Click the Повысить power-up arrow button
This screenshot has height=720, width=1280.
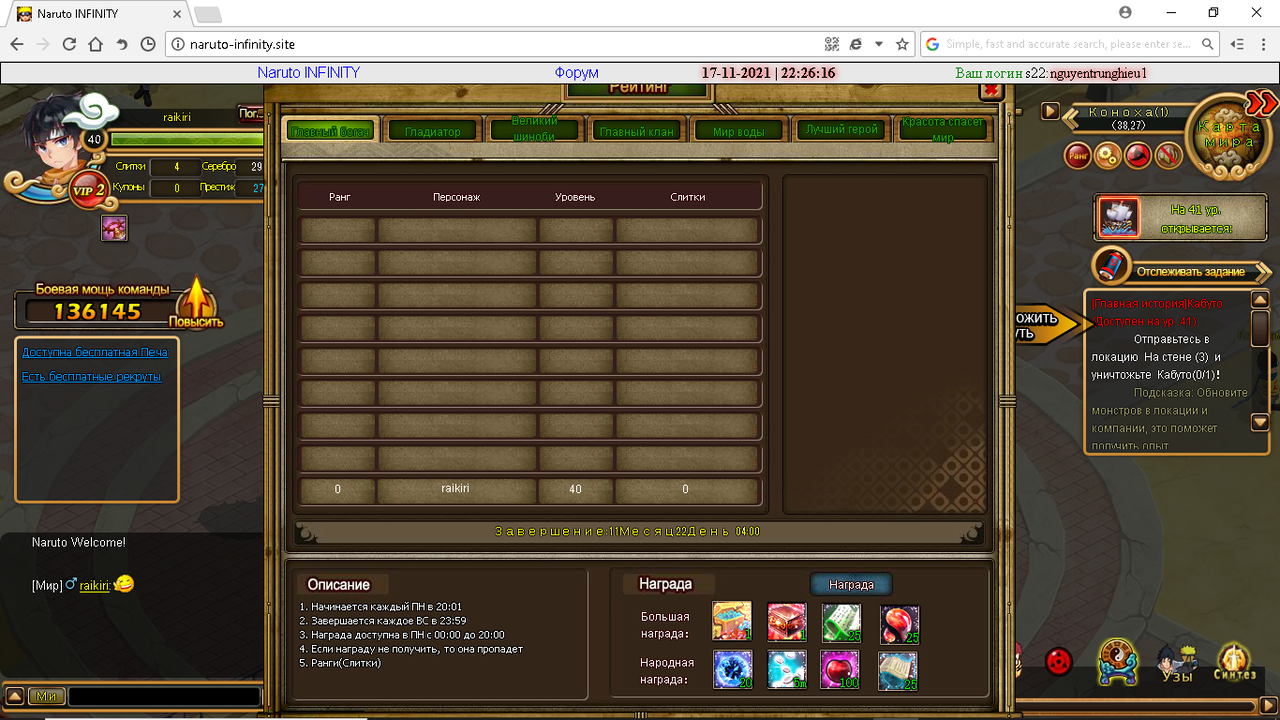coord(196,303)
